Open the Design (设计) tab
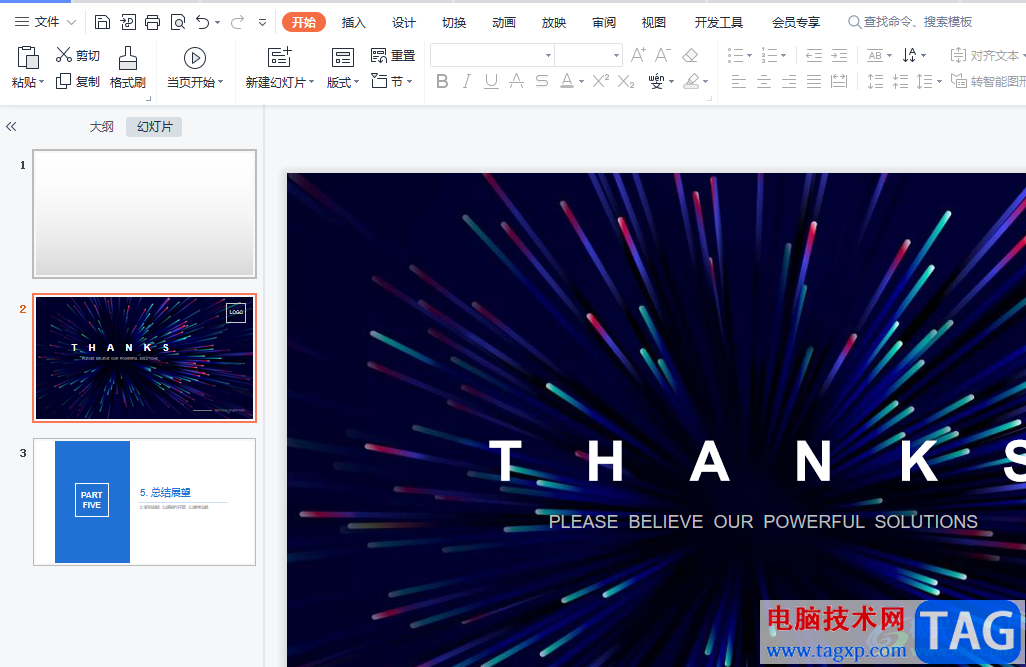This screenshot has height=667, width=1026. [x=404, y=22]
